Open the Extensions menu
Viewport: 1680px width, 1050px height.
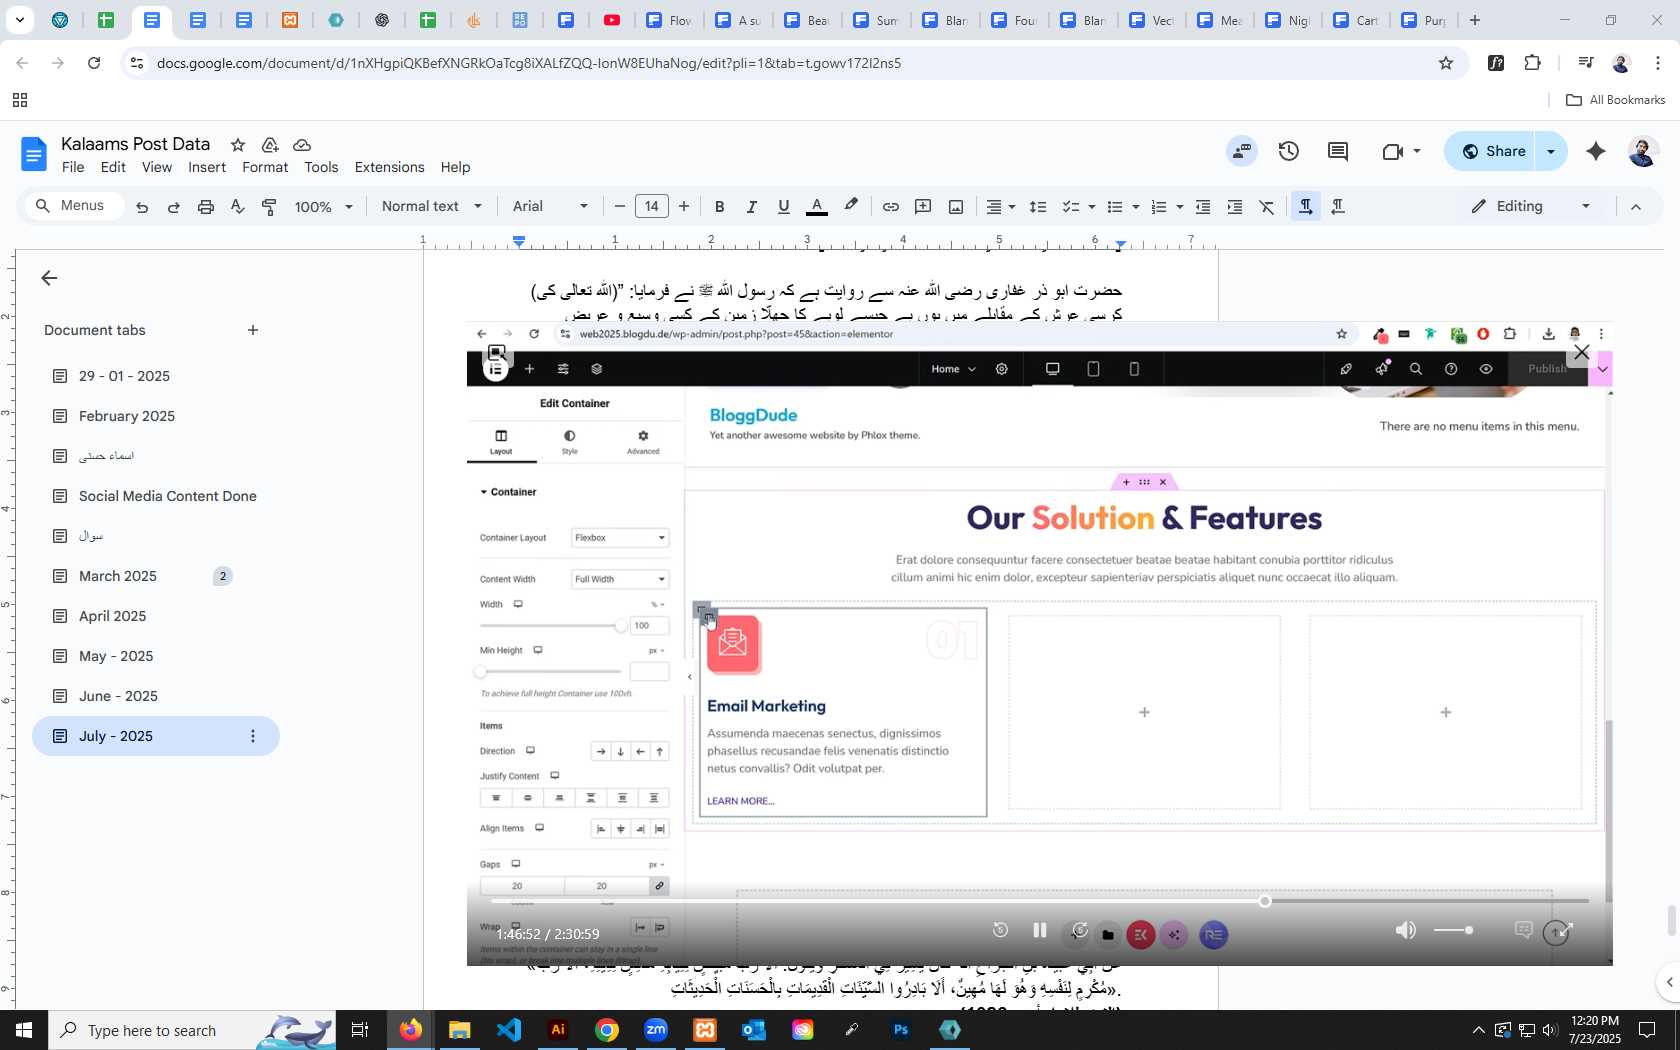pyautogui.click(x=389, y=167)
